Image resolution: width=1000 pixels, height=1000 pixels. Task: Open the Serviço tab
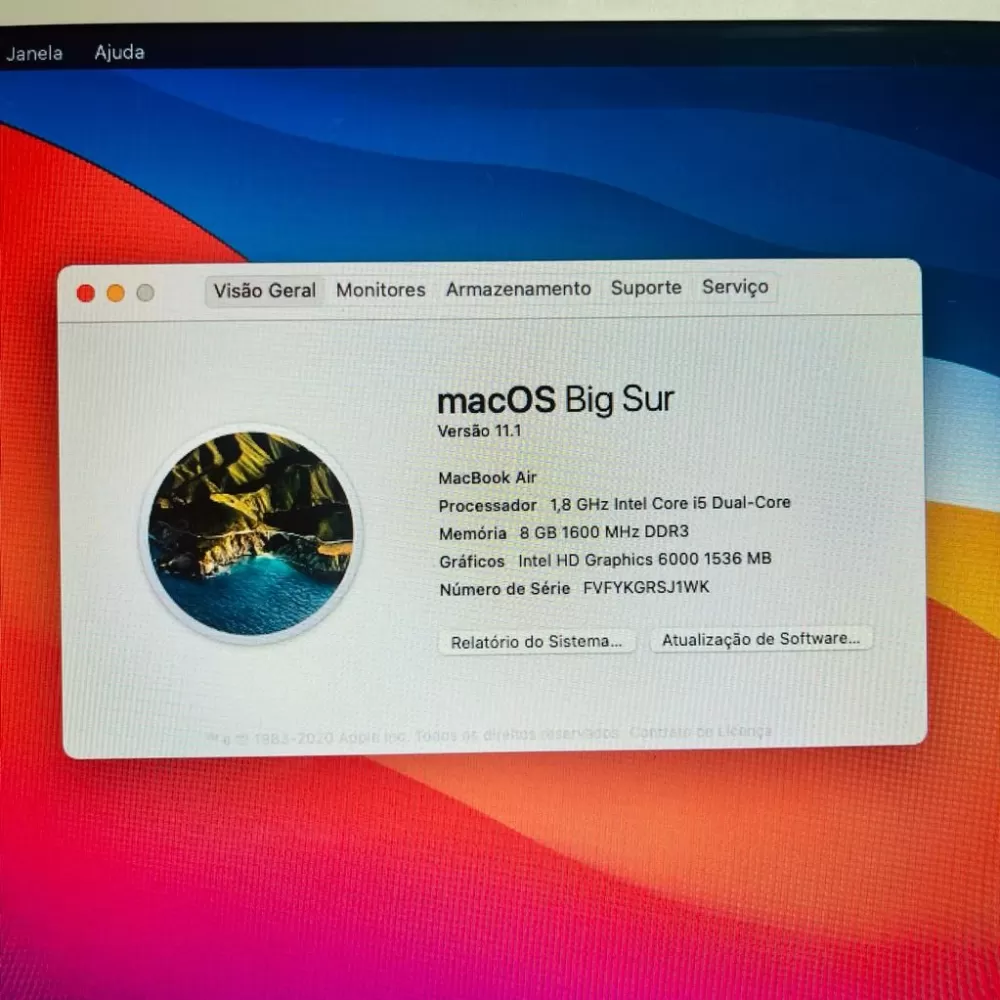[735, 287]
